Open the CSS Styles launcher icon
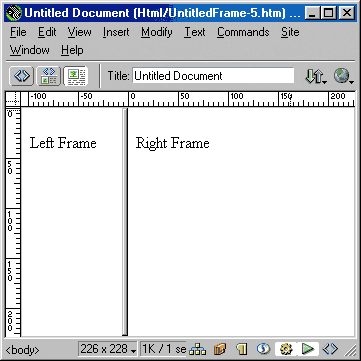The width and height of the screenshot is (361, 361). [x=263, y=349]
